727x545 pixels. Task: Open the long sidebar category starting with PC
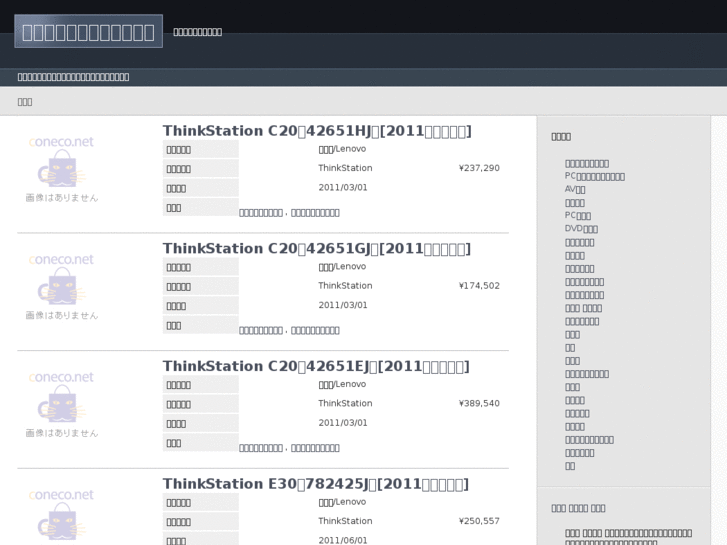point(594,176)
